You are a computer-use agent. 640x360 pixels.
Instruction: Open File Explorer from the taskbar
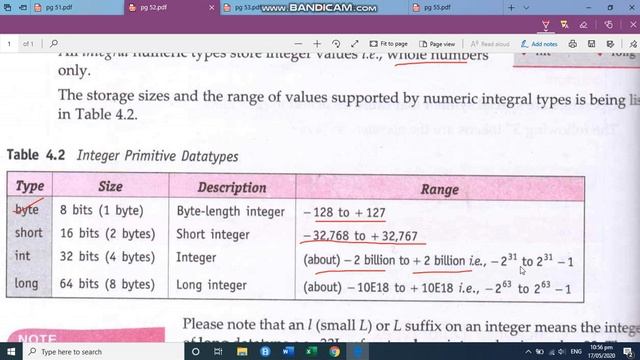click(x=242, y=351)
